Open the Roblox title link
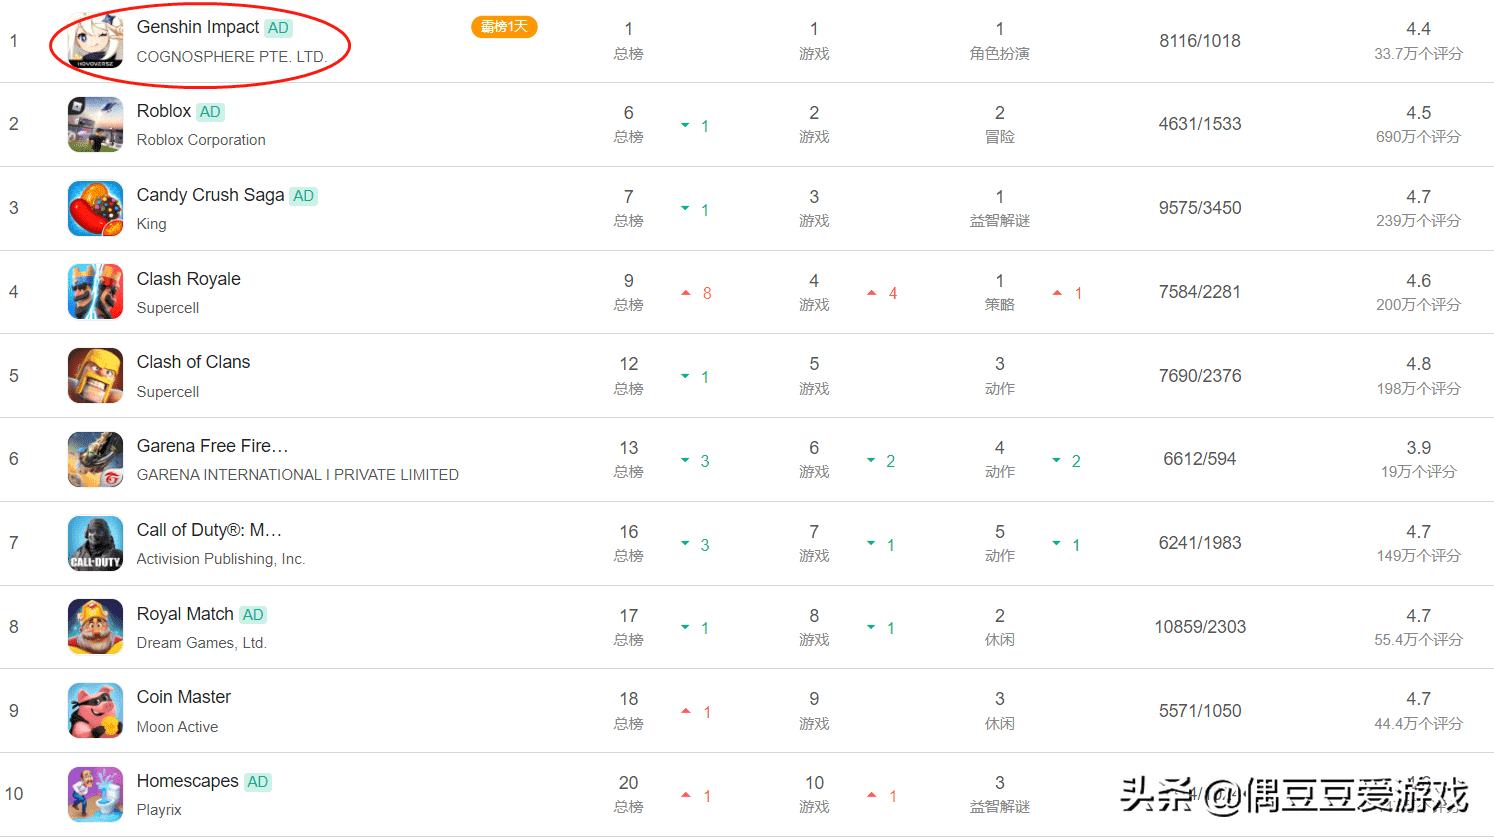1494x839 pixels. 164,111
